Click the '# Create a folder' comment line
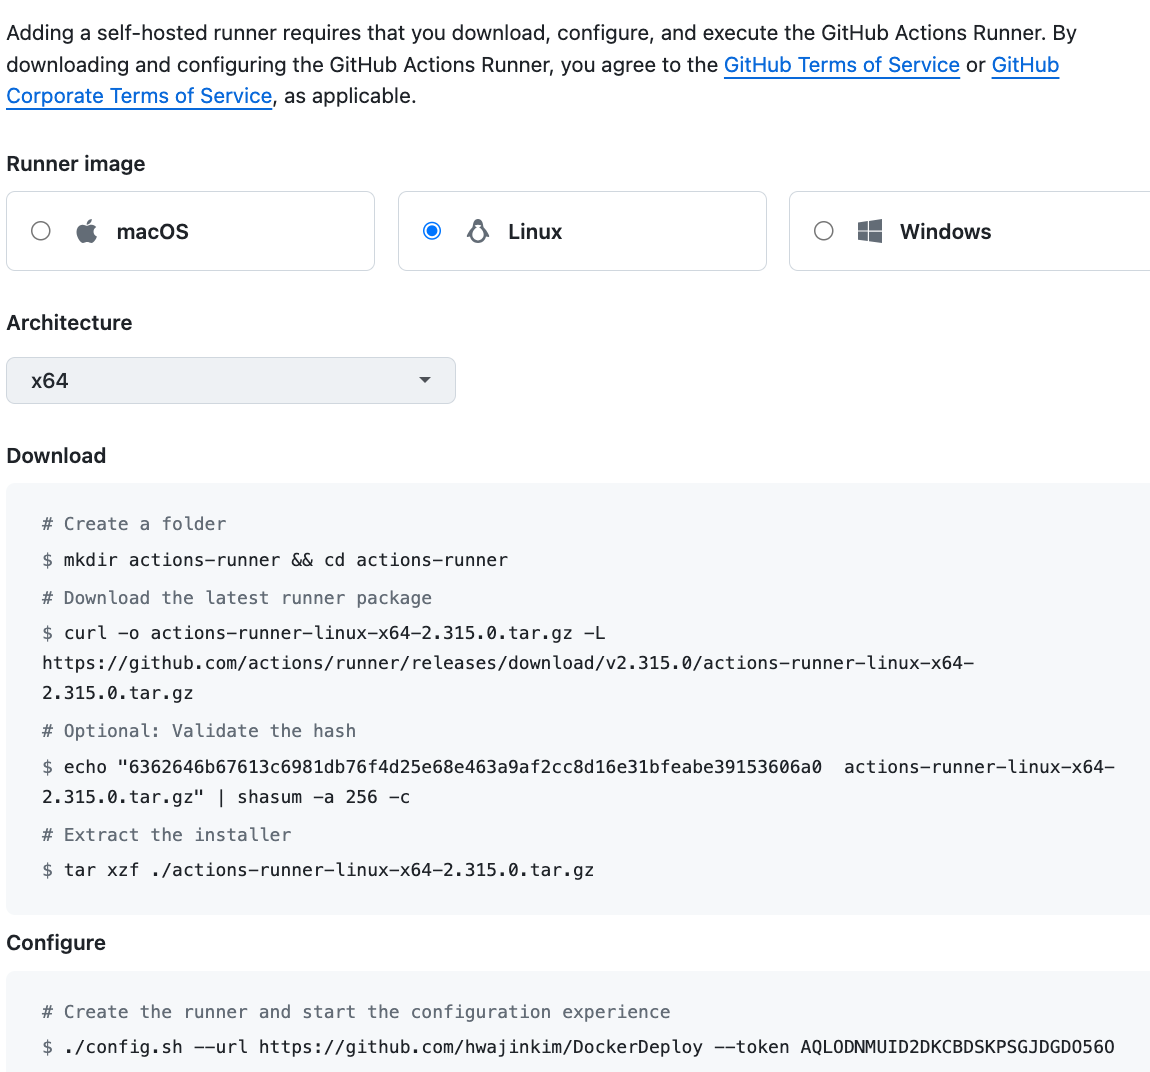Image resolution: width=1150 pixels, height=1072 pixels. pos(134,524)
